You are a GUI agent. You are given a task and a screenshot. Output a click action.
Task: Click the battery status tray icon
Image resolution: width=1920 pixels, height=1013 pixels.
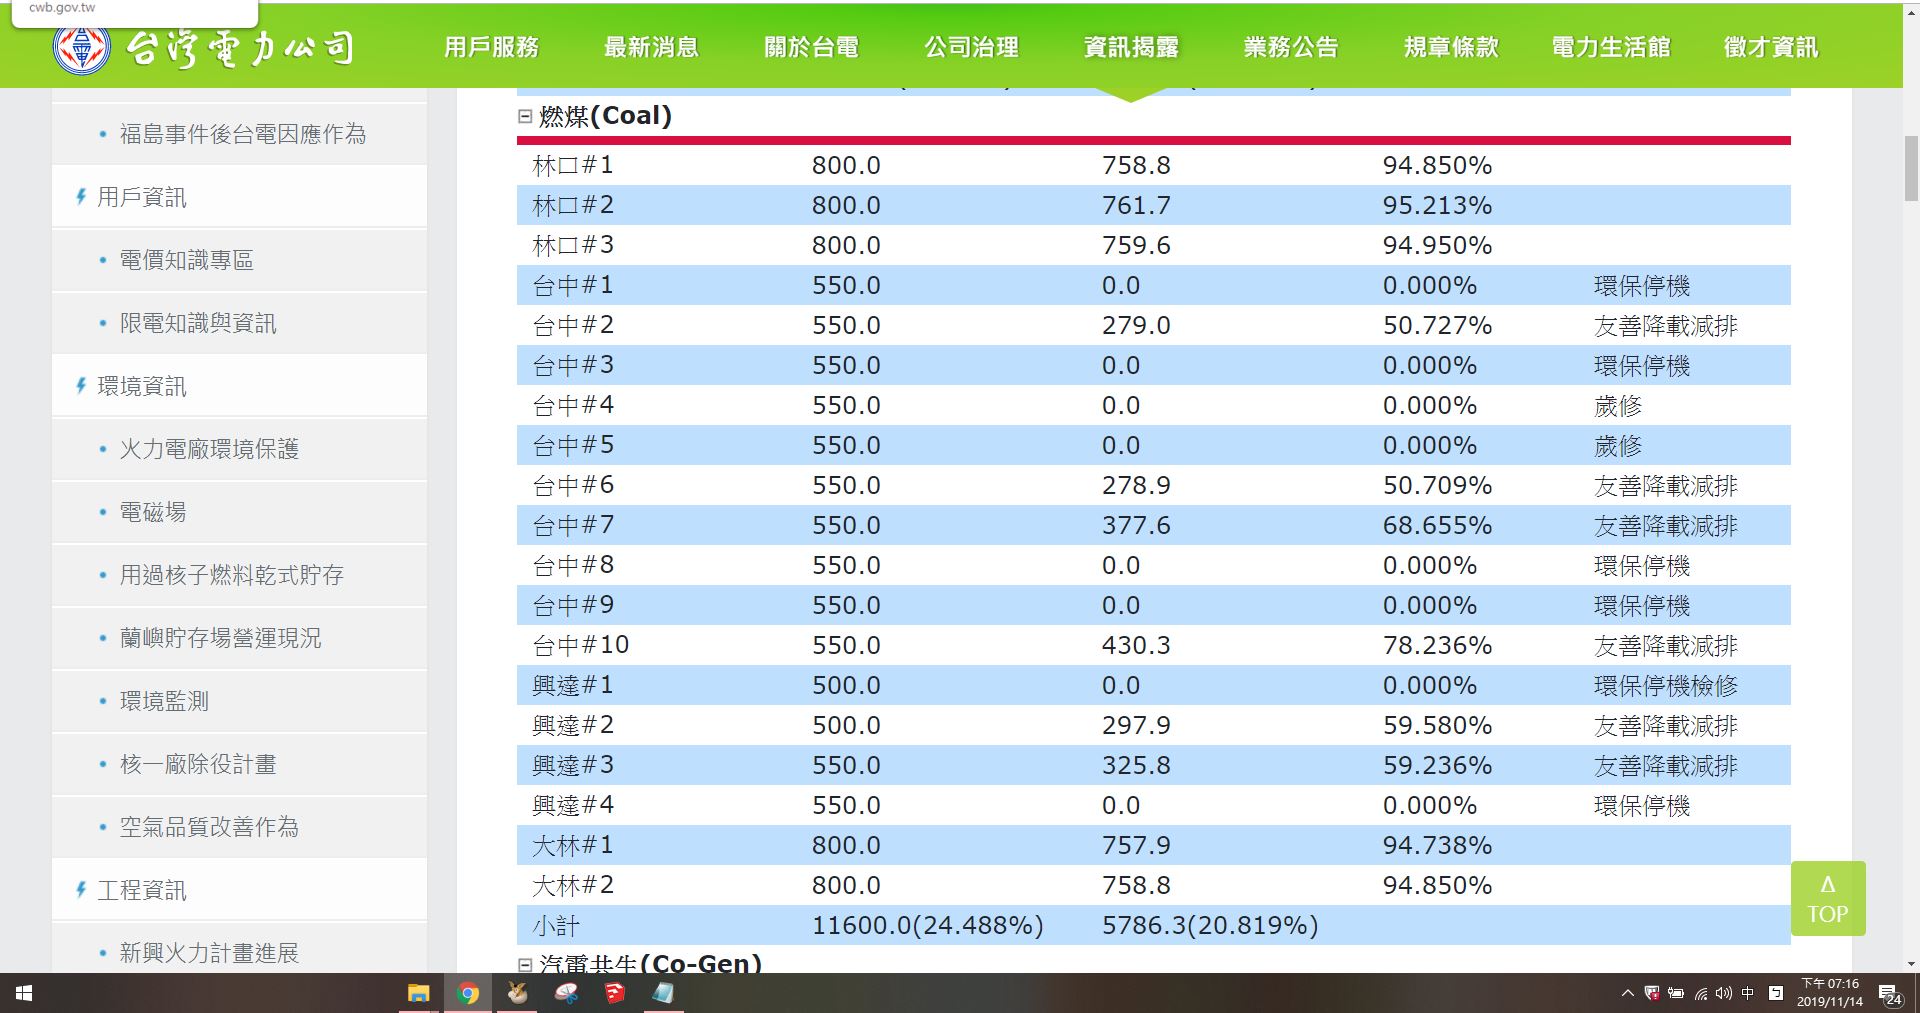pyautogui.click(x=1676, y=993)
